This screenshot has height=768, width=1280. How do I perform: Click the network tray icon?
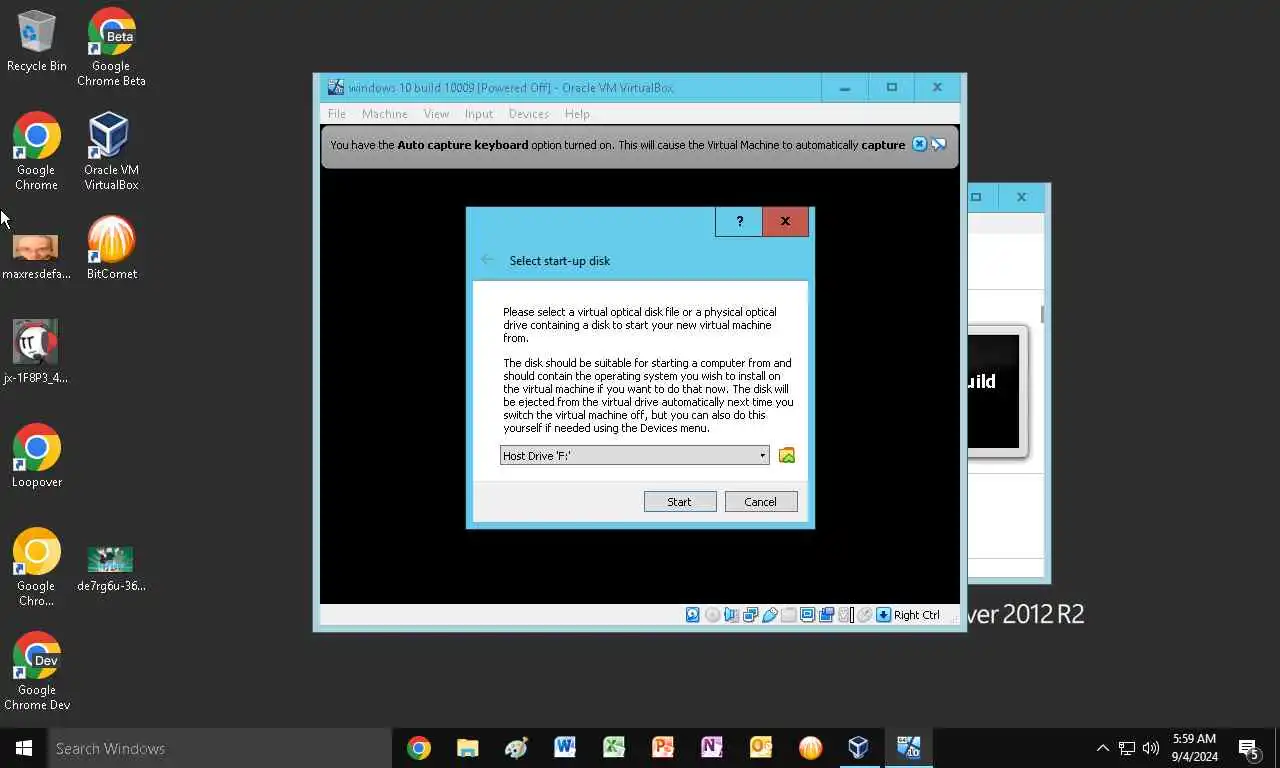(x=1127, y=748)
